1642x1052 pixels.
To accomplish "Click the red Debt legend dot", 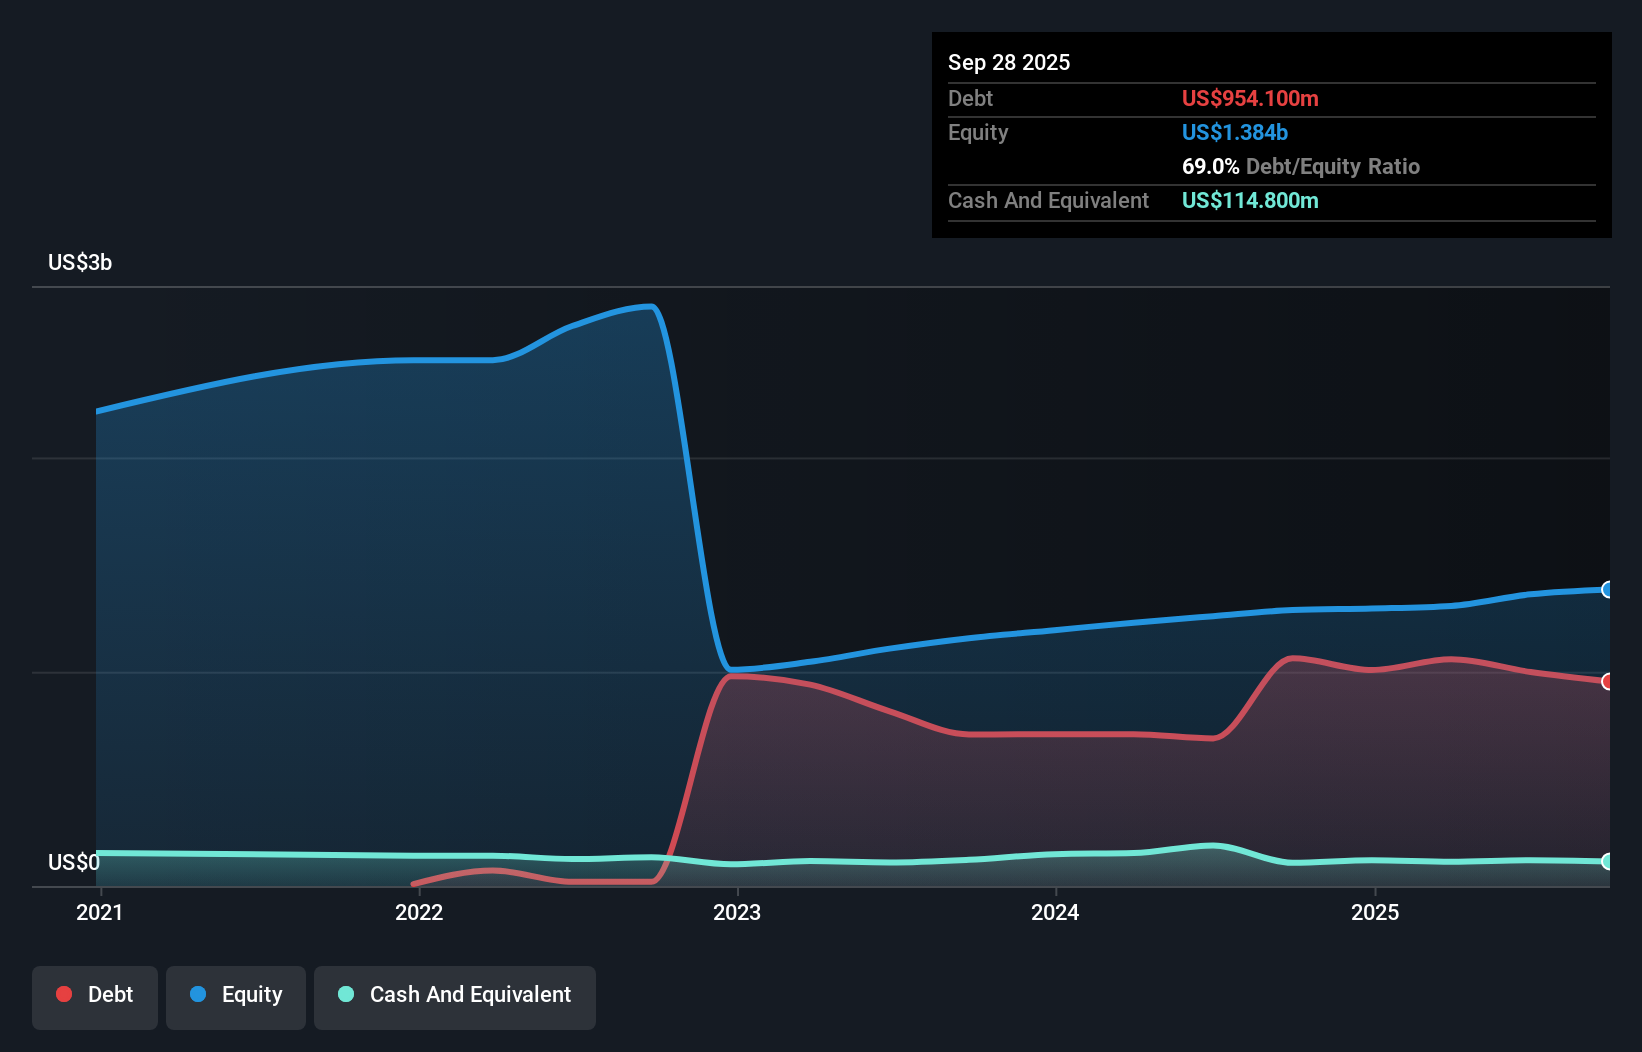I will [x=64, y=994].
